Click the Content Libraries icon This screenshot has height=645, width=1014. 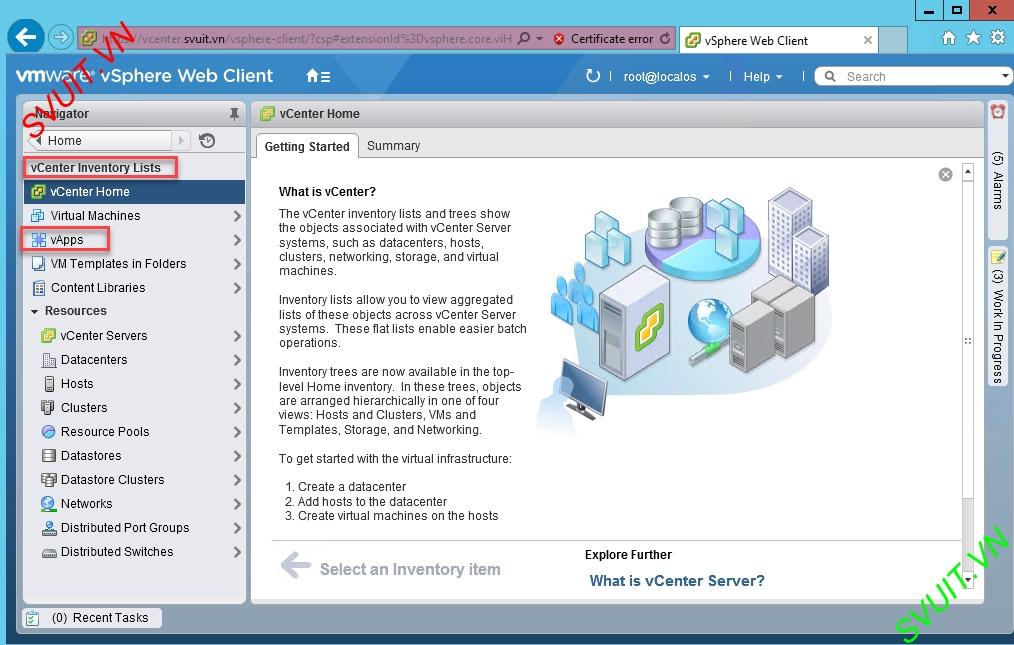[x=39, y=288]
